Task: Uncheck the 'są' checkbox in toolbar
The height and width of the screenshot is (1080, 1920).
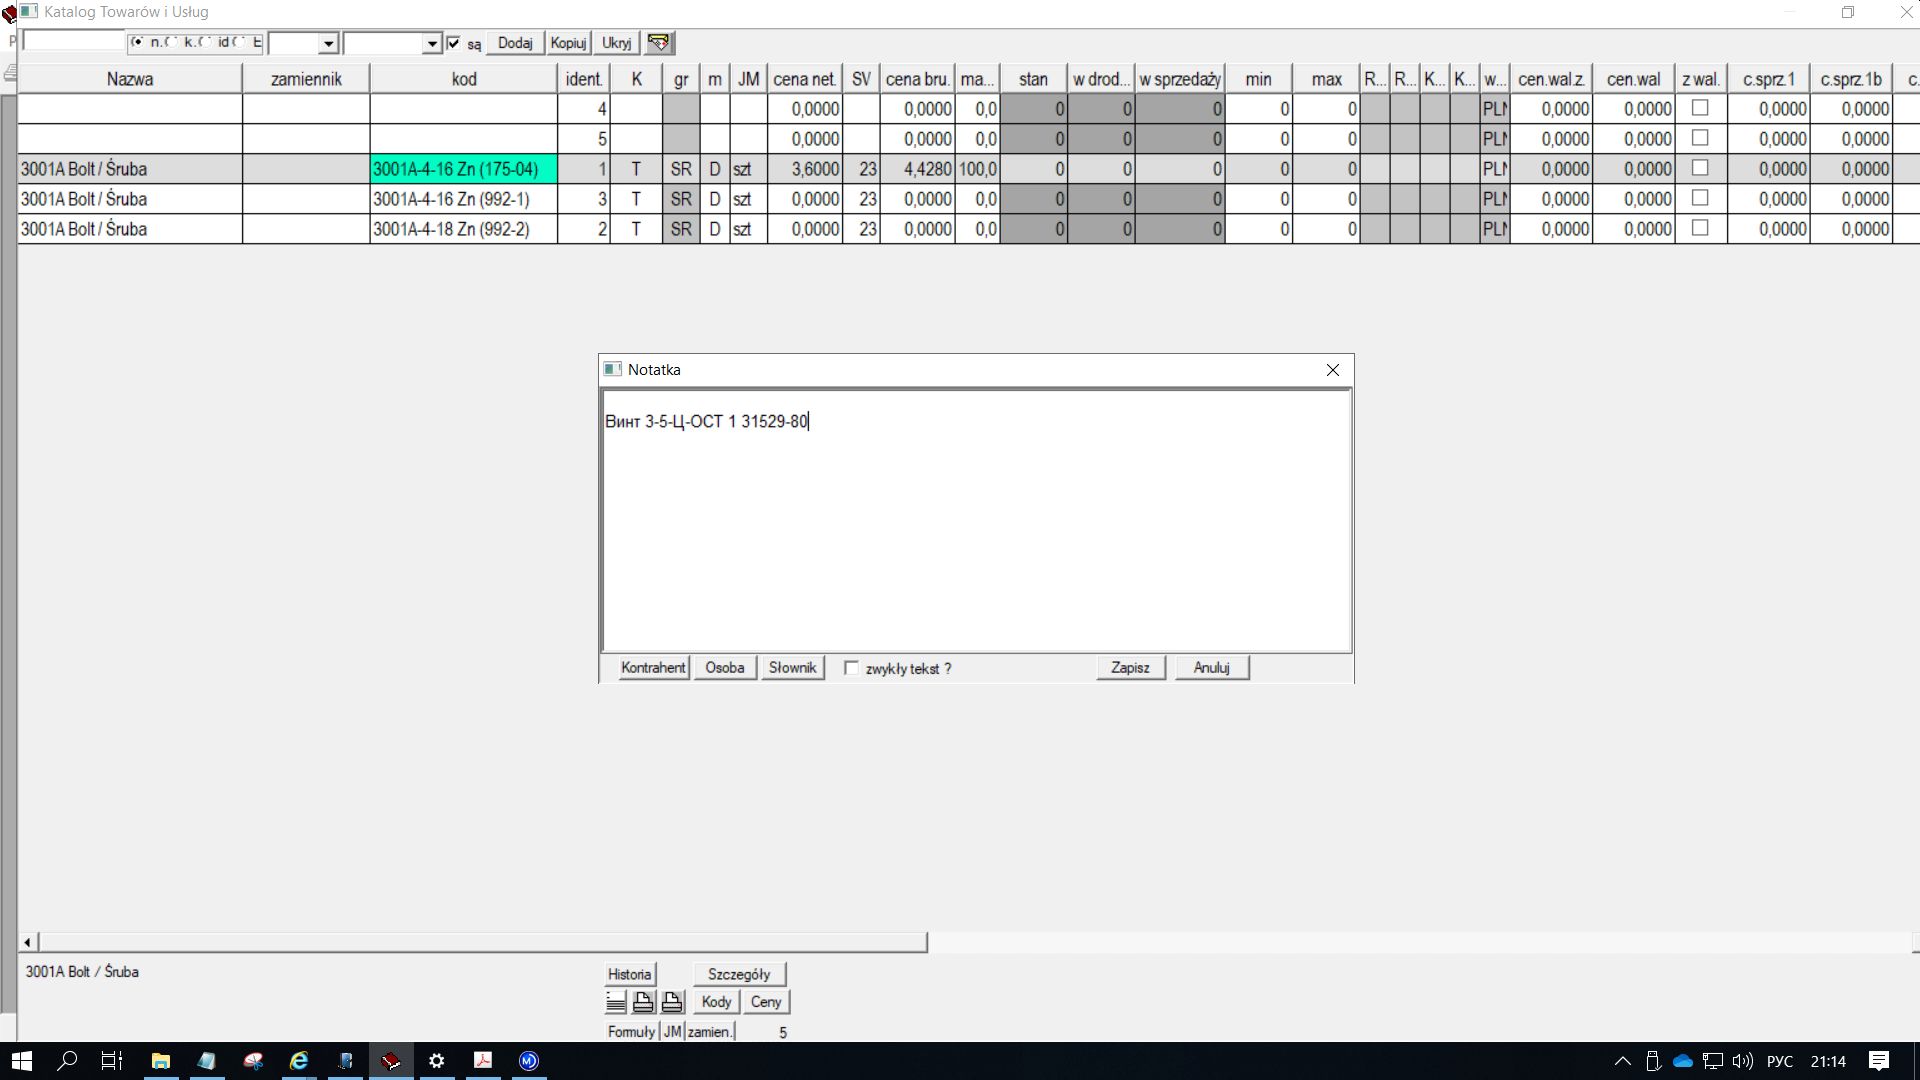Action: (x=454, y=43)
